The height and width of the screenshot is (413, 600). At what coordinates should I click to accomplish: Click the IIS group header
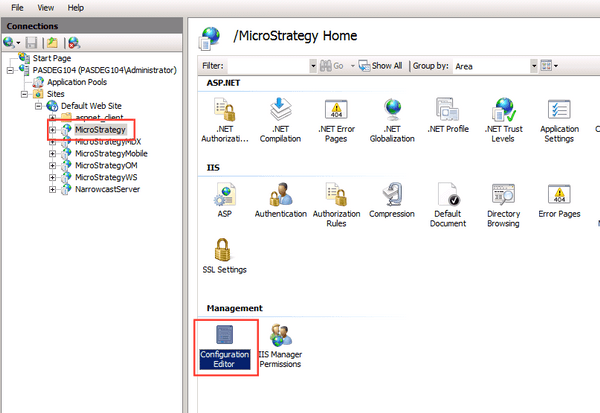[213, 168]
